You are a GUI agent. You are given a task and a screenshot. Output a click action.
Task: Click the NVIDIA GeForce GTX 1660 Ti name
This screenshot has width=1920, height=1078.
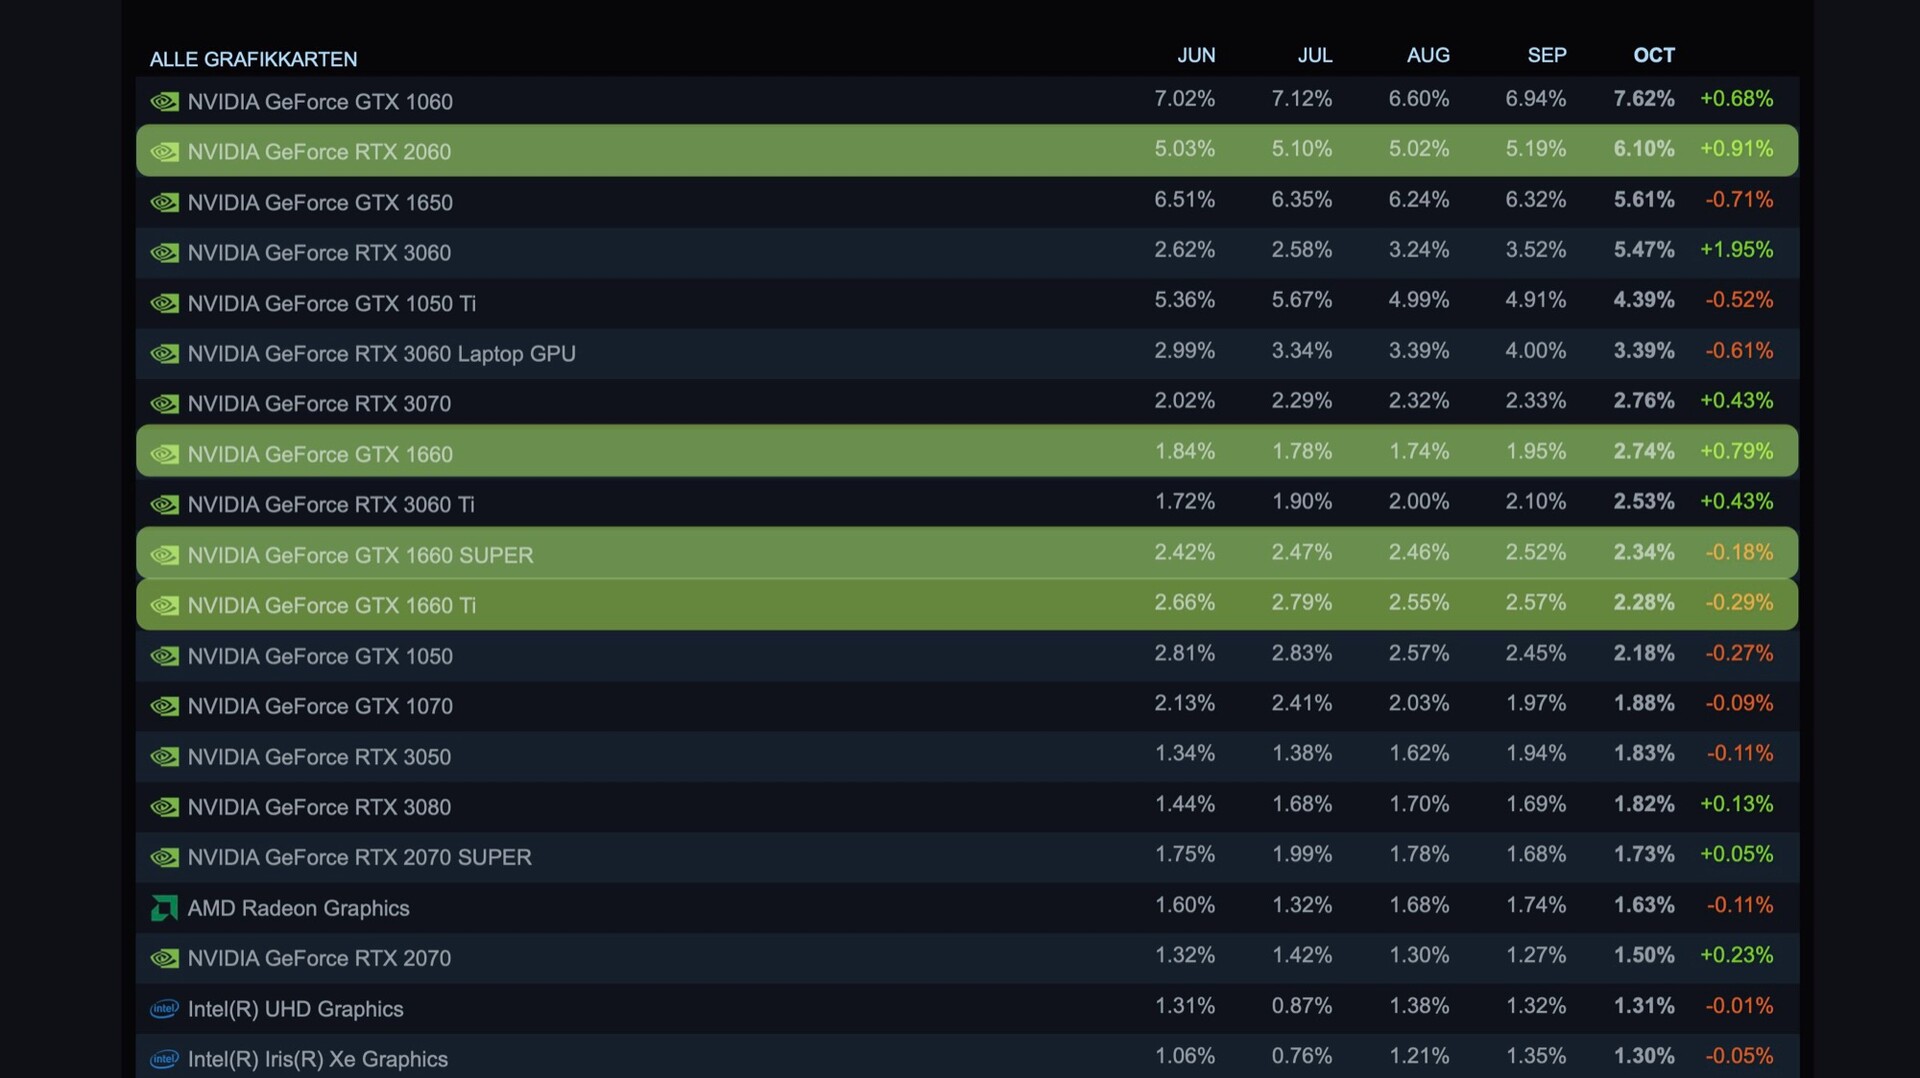click(331, 606)
